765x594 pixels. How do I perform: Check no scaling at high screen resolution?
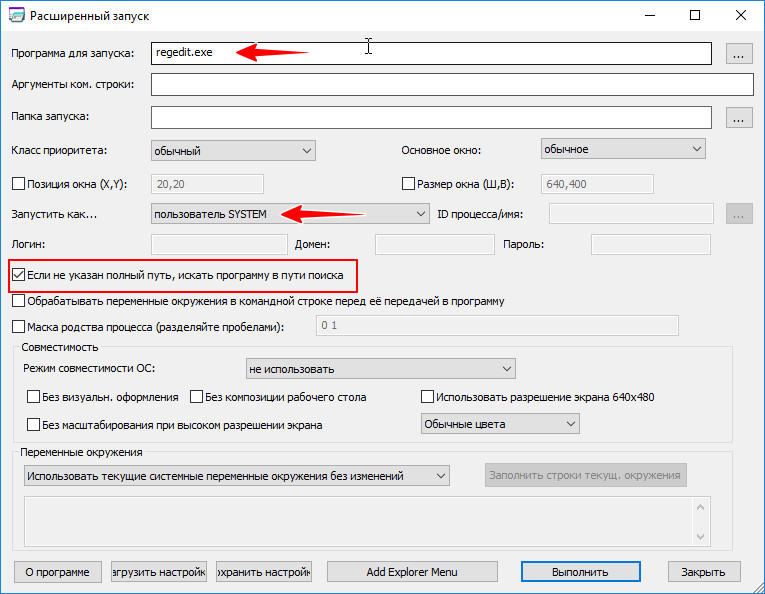click(x=33, y=425)
